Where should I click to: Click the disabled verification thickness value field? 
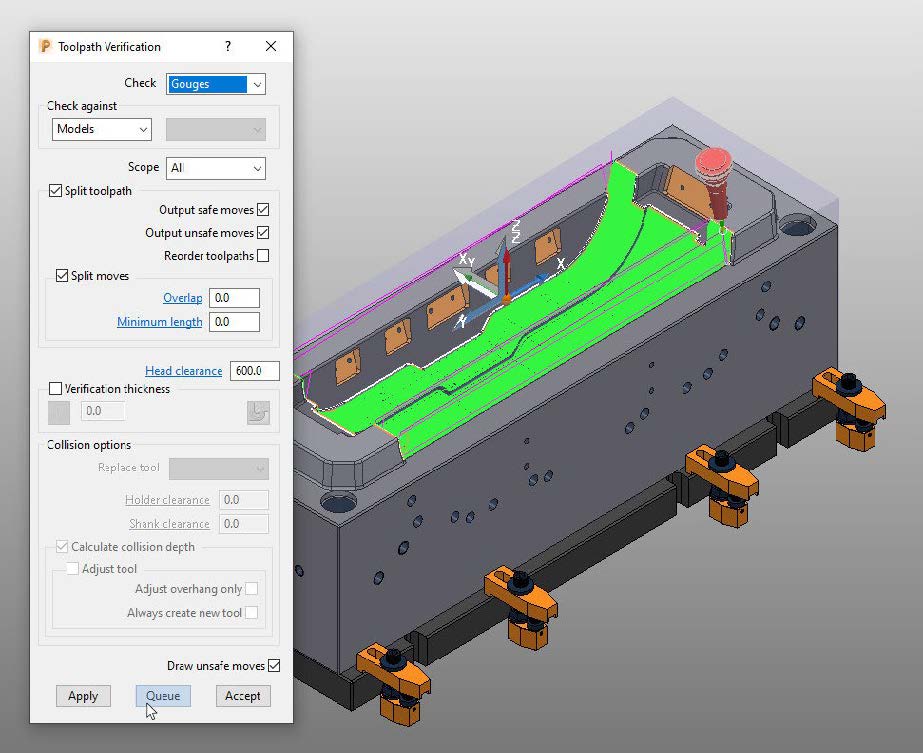pyautogui.click(x=103, y=411)
